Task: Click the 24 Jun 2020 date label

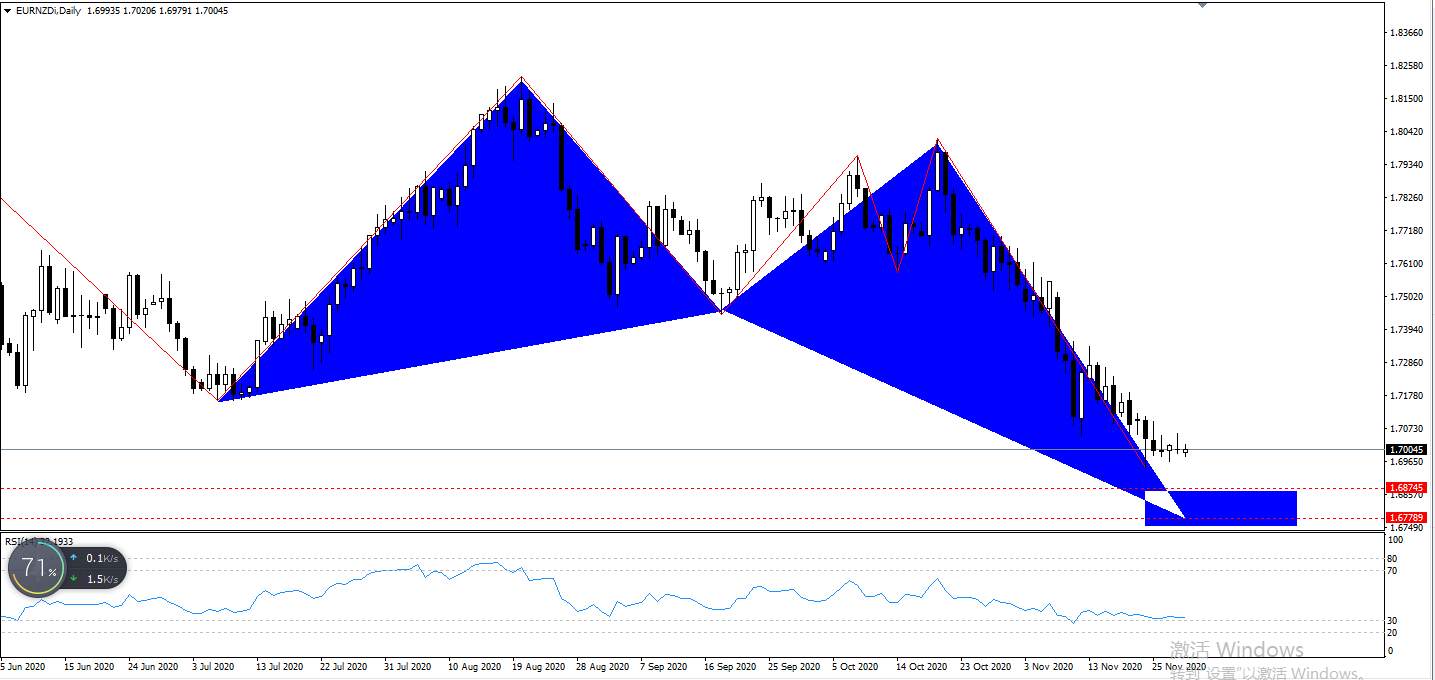Action: 153,666
